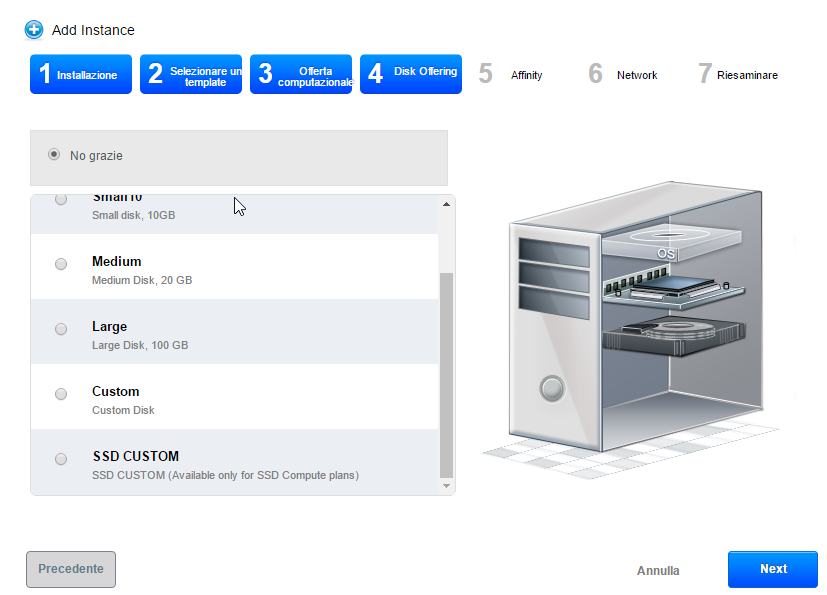This screenshot has width=827, height=595.
Task: Click Next to continue
Action: [772, 569]
